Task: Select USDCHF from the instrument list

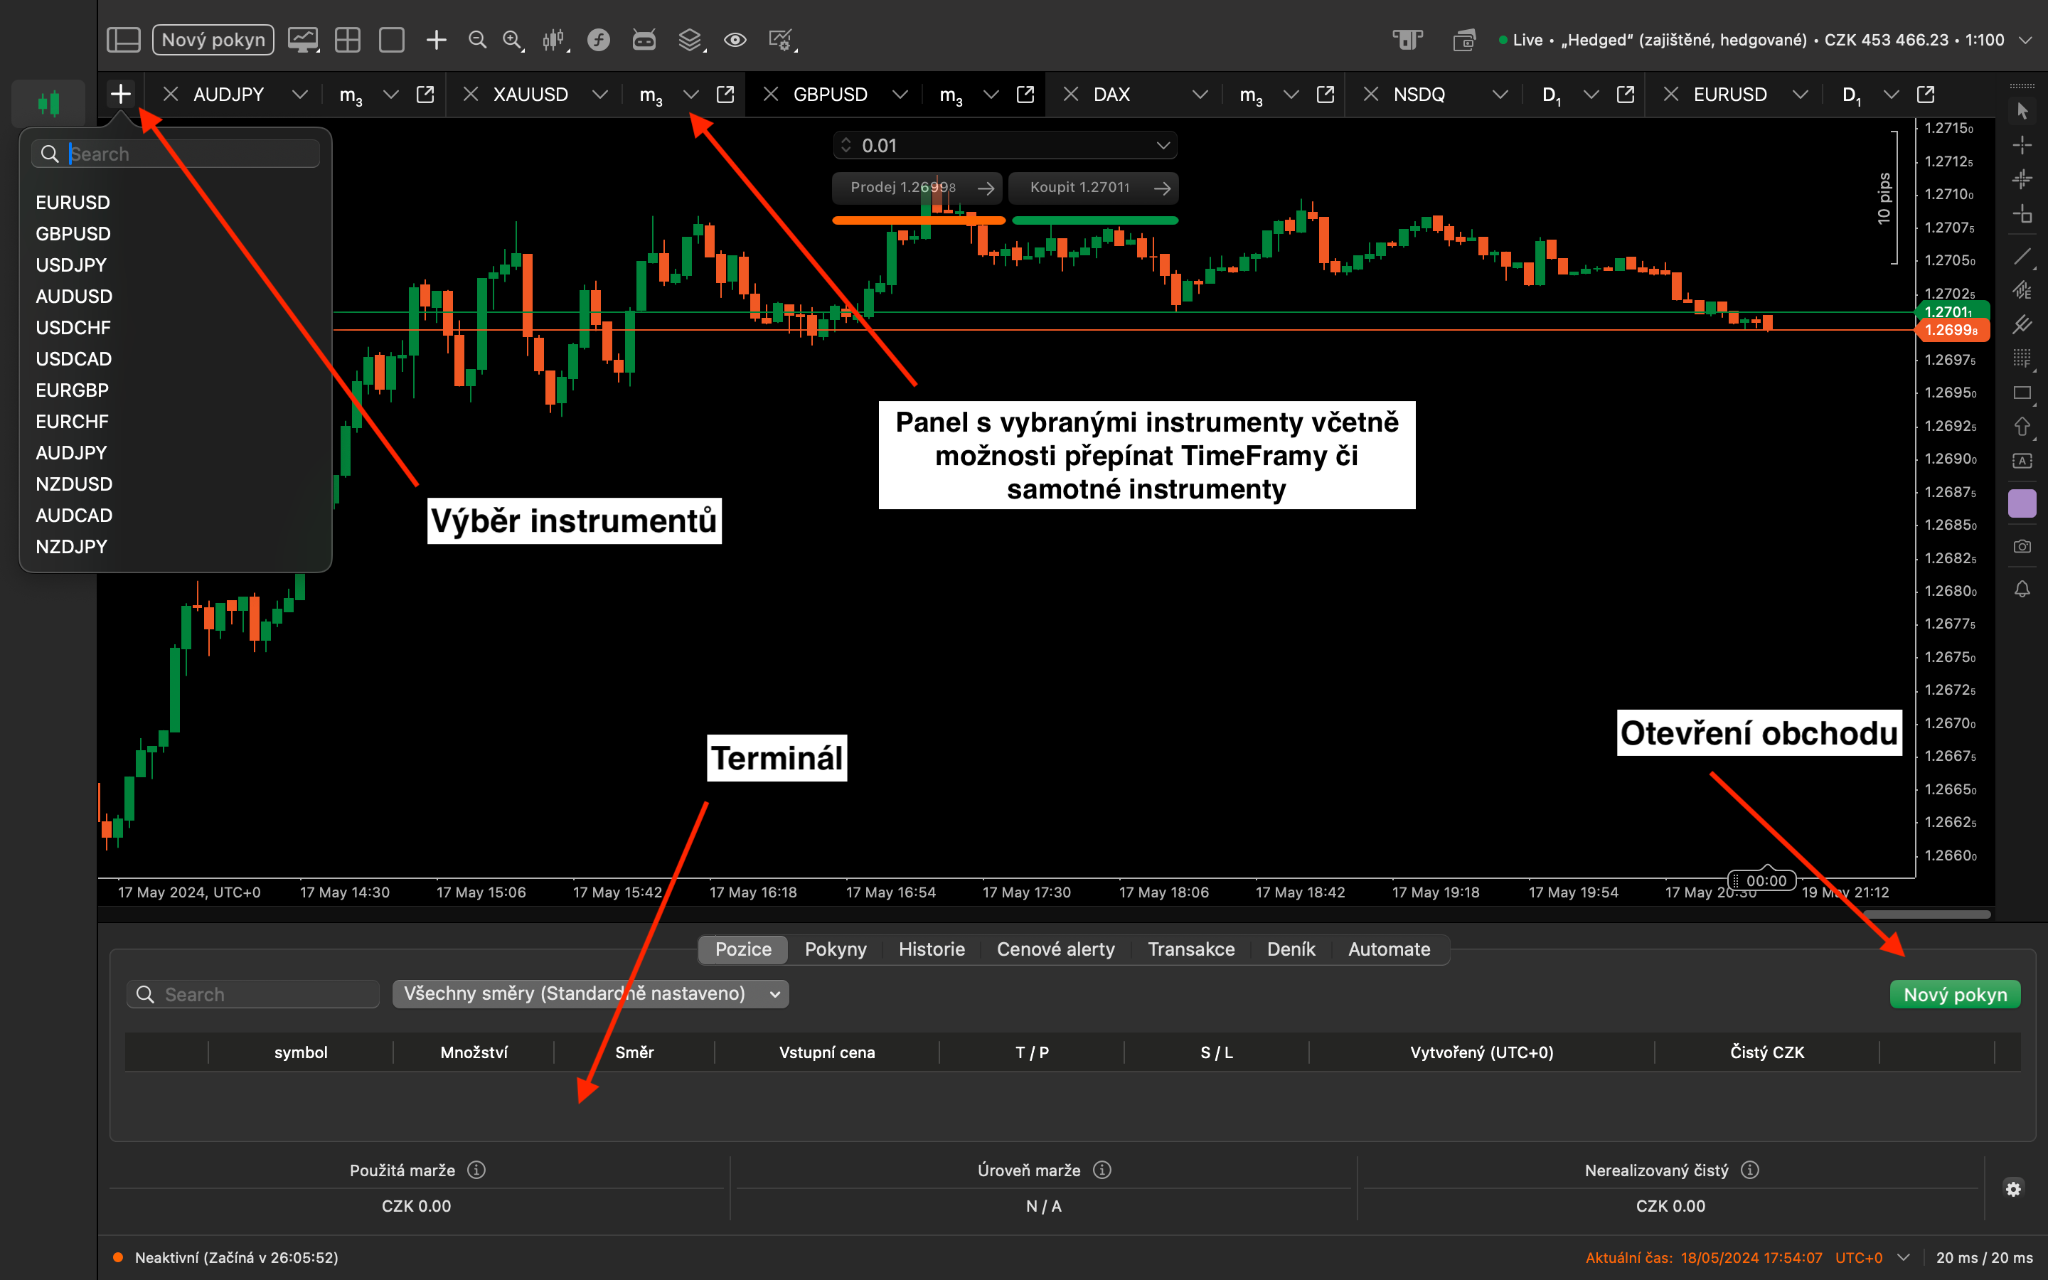Action: click(x=73, y=327)
